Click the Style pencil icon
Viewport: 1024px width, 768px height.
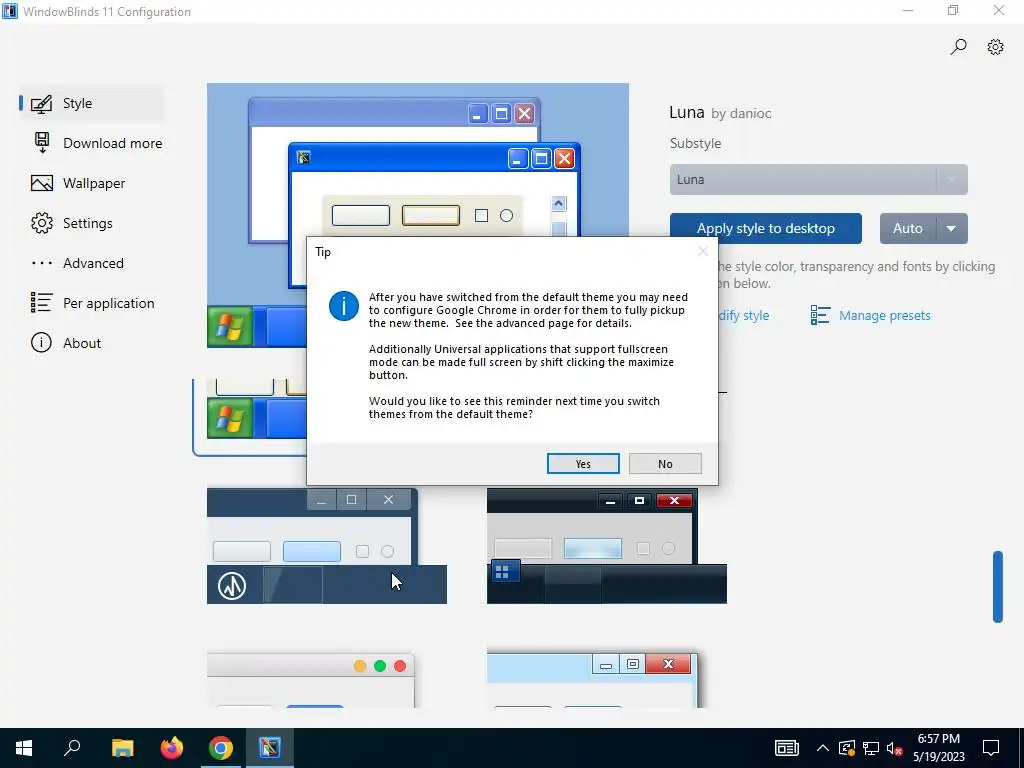tap(42, 103)
